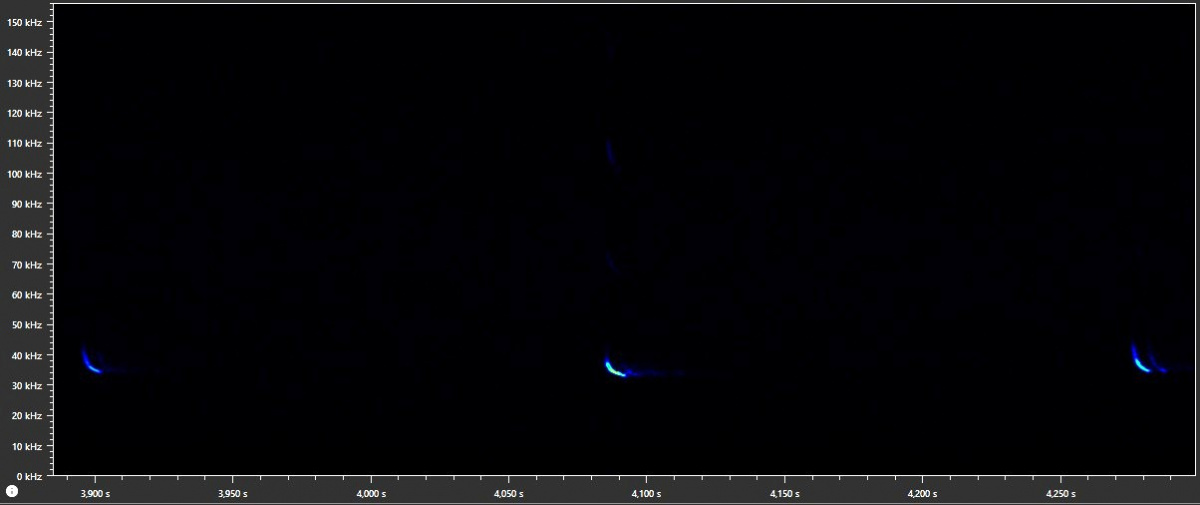This screenshot has height=505, width=1200.
Task: Click the 120 kHz frequency axis label
Action: [23, 113]
